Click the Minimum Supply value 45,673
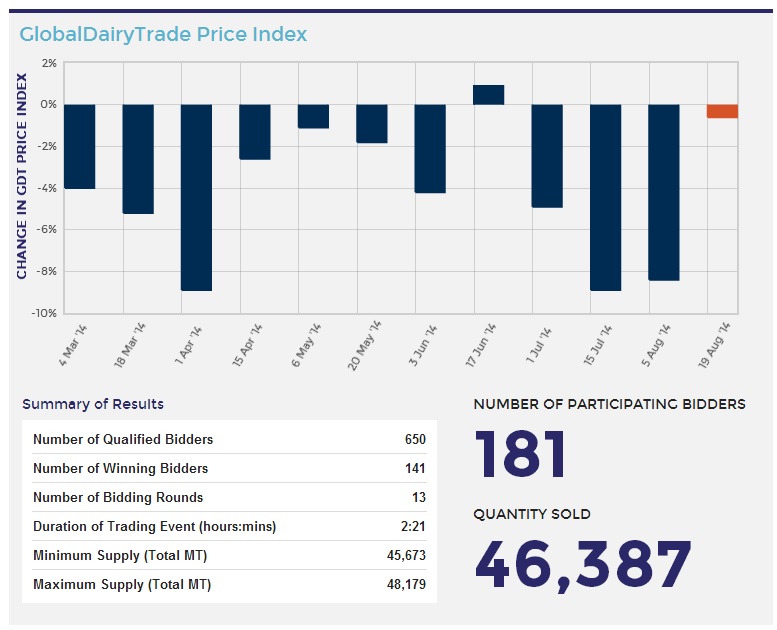 tap(405, 555)
